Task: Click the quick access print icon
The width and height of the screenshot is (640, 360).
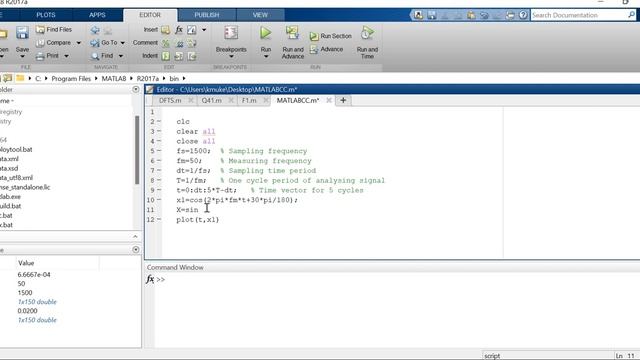Action: click(x=510, y=15)
